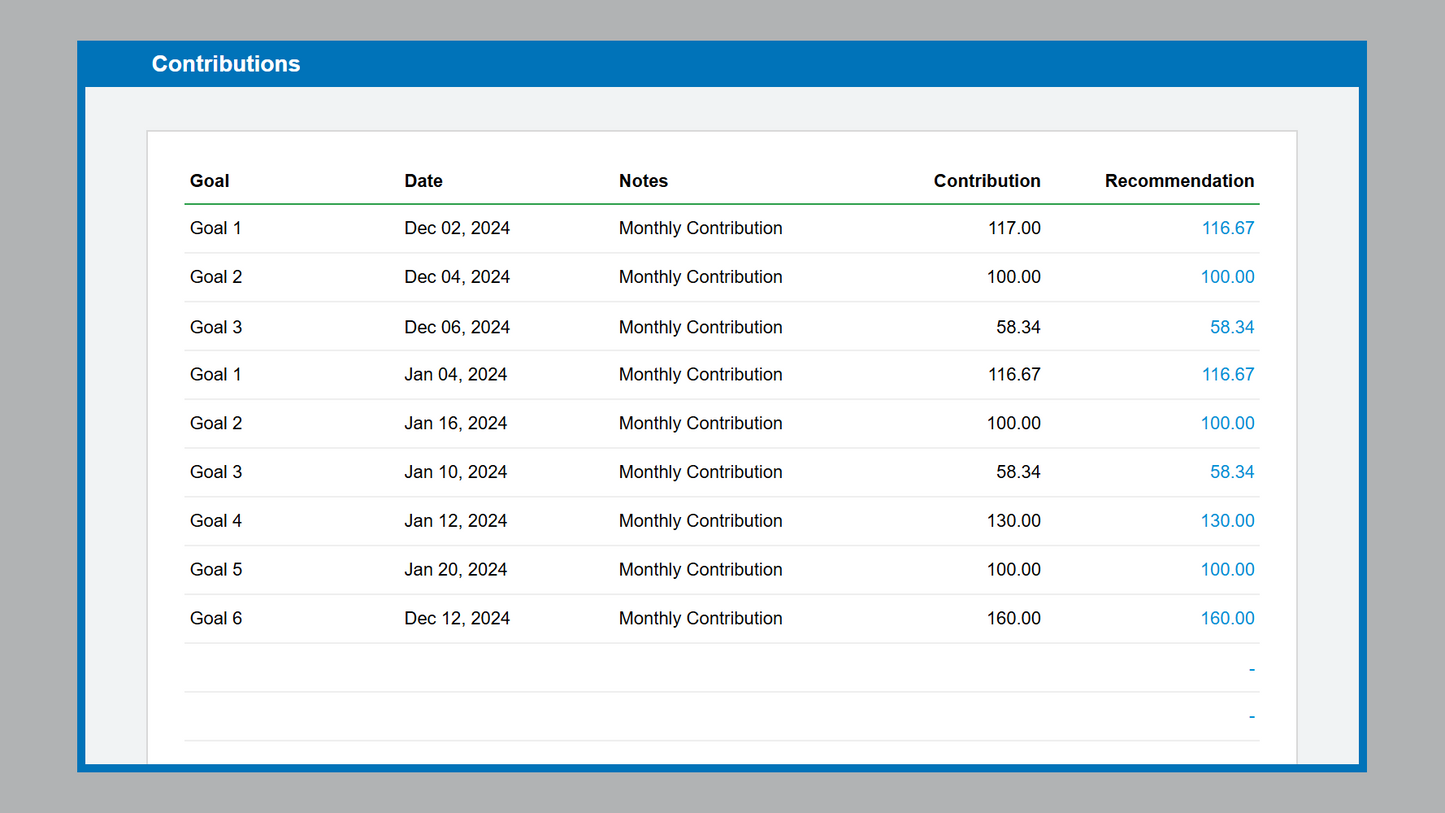Click recommendation 100.00 in Jan 16 row
This screenshot has width=1445, height=813.
point(1228,423)
